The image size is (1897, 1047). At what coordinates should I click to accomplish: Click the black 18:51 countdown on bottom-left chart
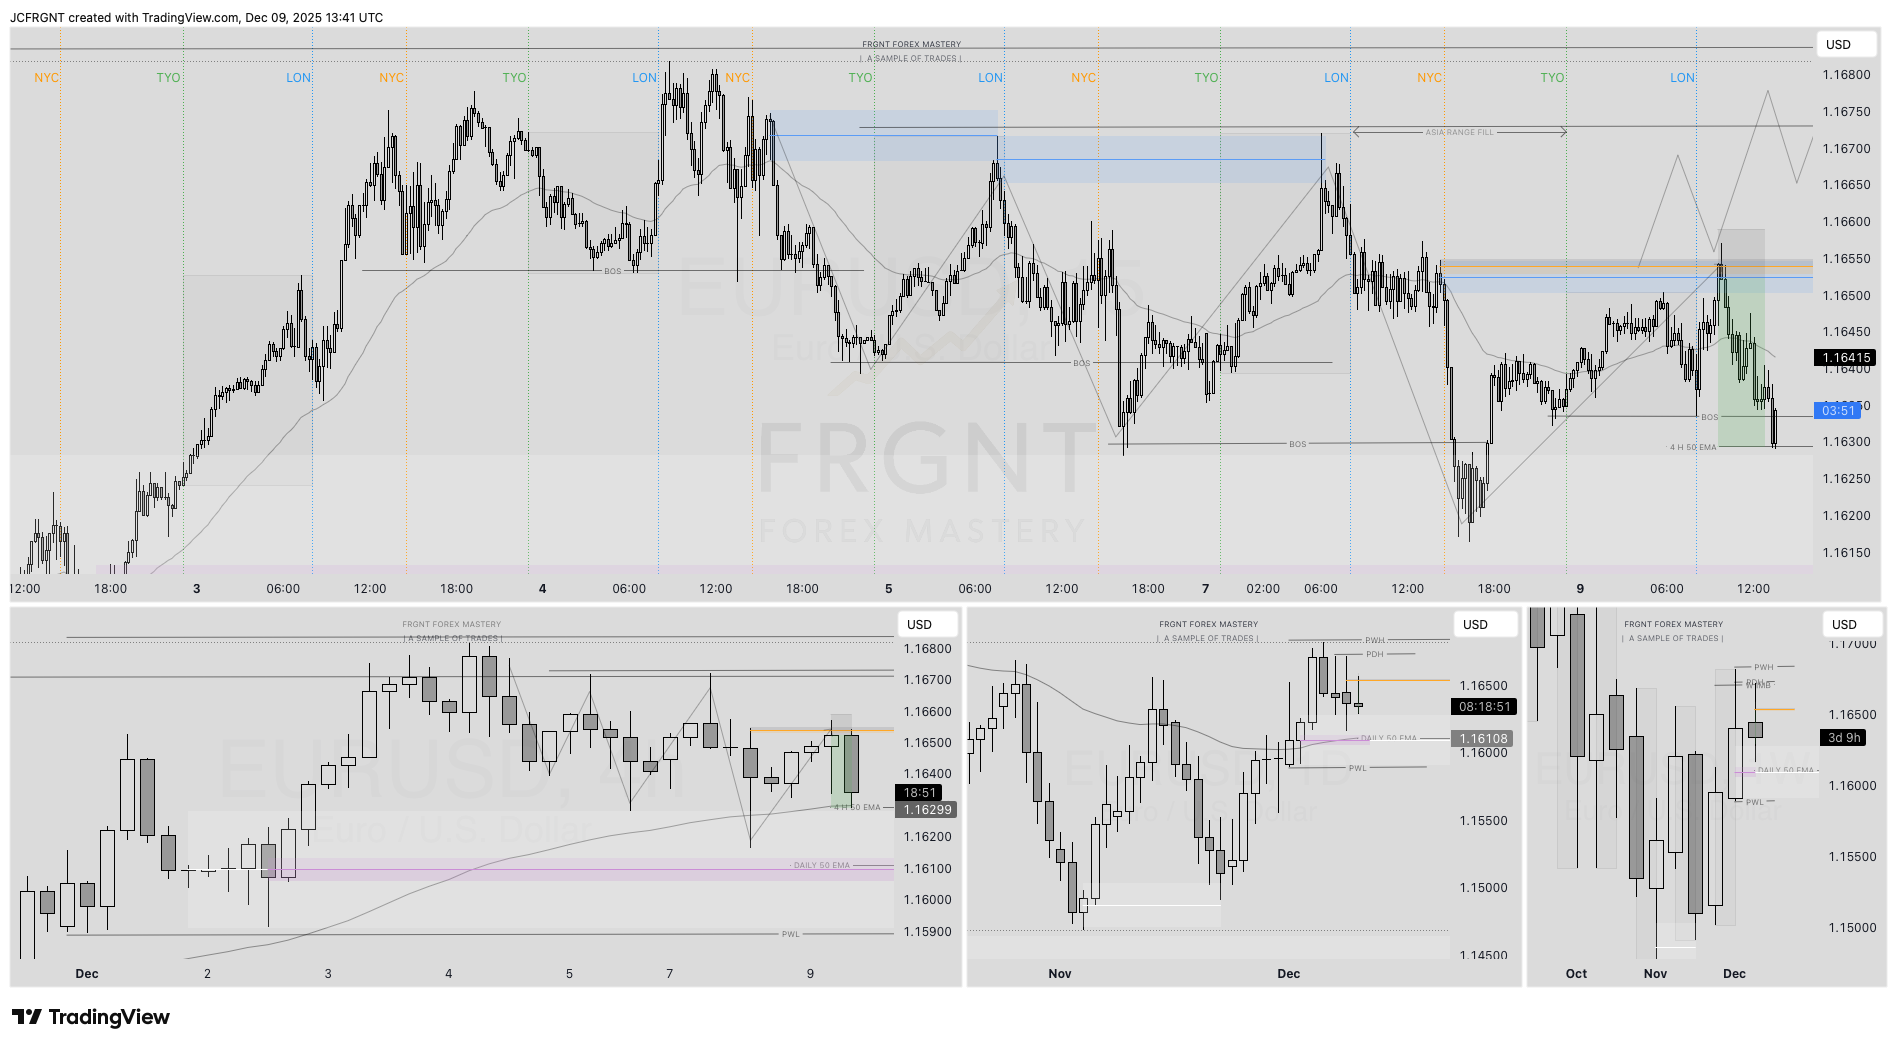(920, 792)
